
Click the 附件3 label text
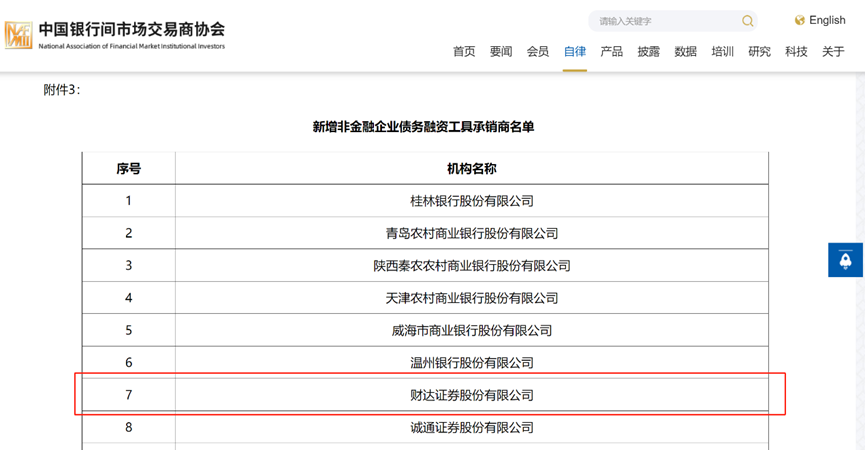click(x=62, y=90)
